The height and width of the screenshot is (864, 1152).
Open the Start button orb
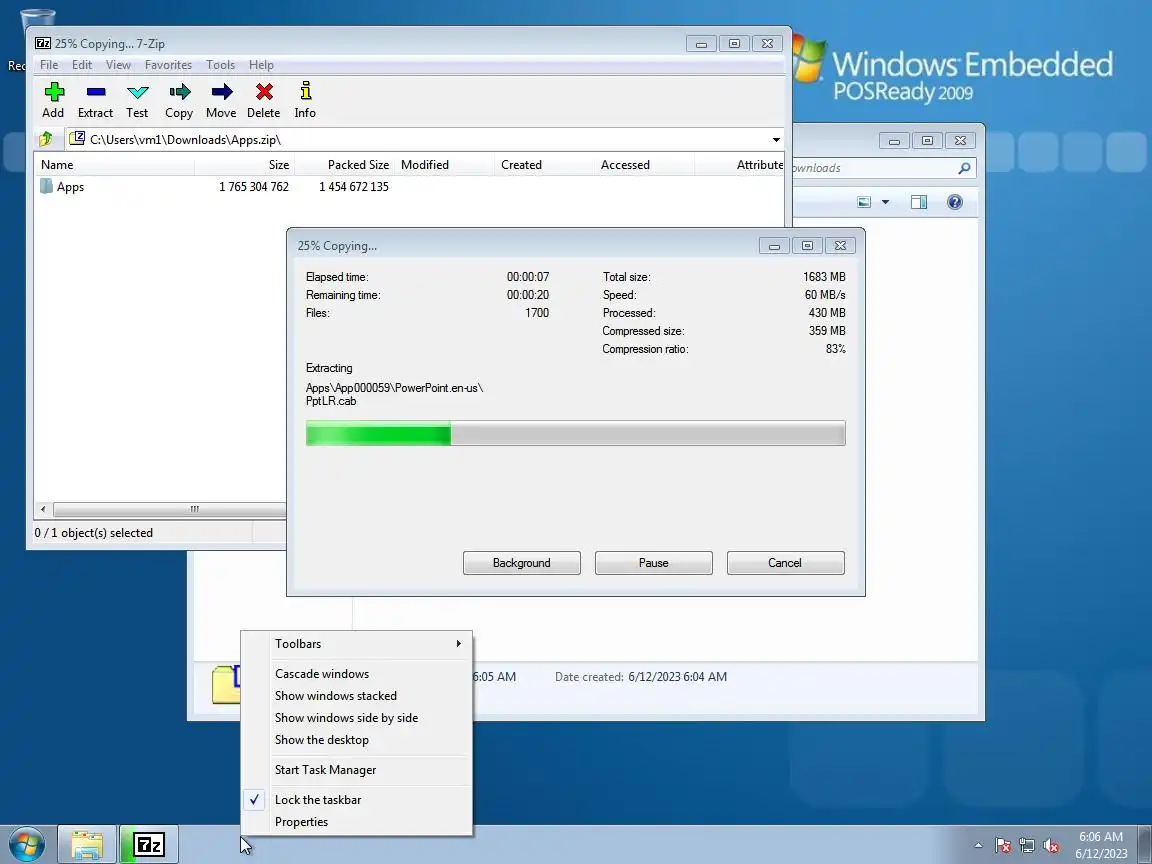pos(27,845)
